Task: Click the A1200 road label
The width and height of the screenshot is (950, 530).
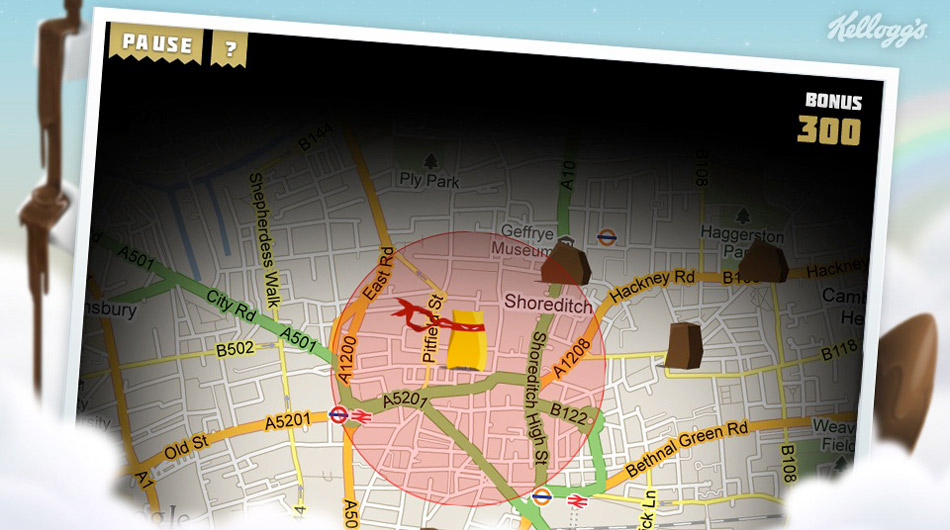Action: (x=348, y=361)
